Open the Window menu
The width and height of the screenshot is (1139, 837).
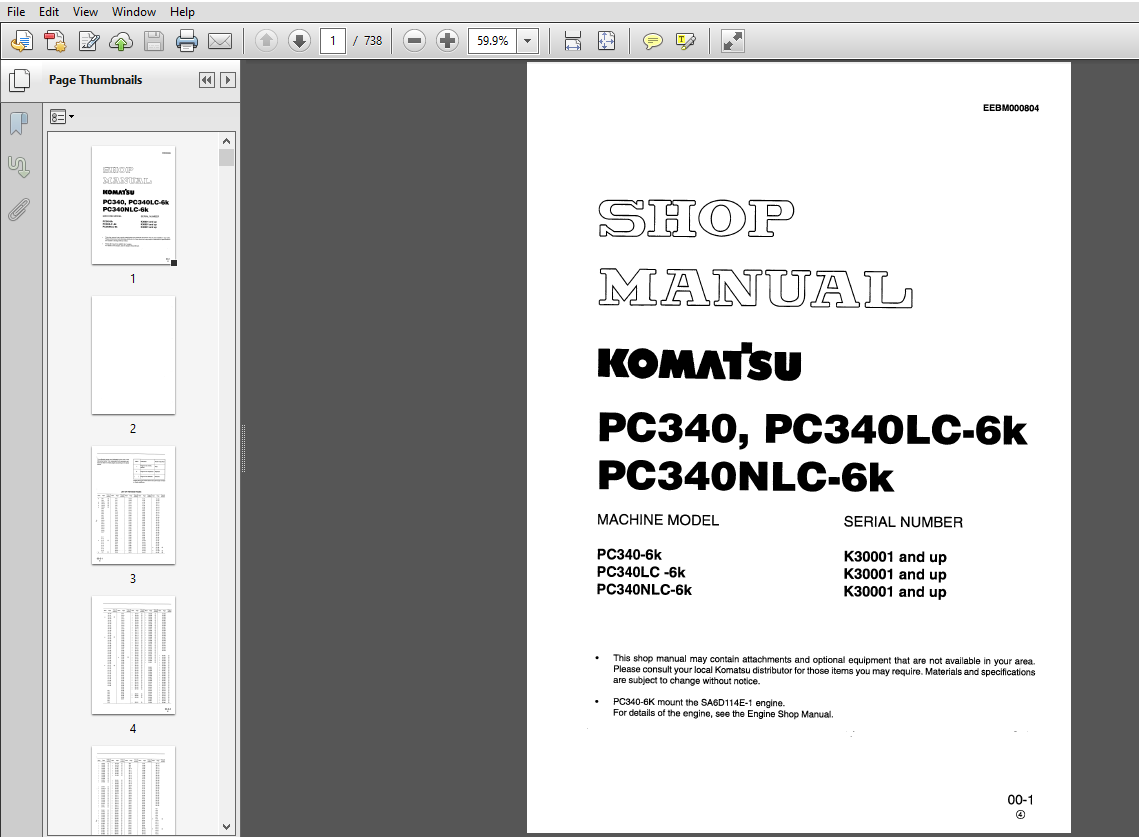click(x=134, y=12)
